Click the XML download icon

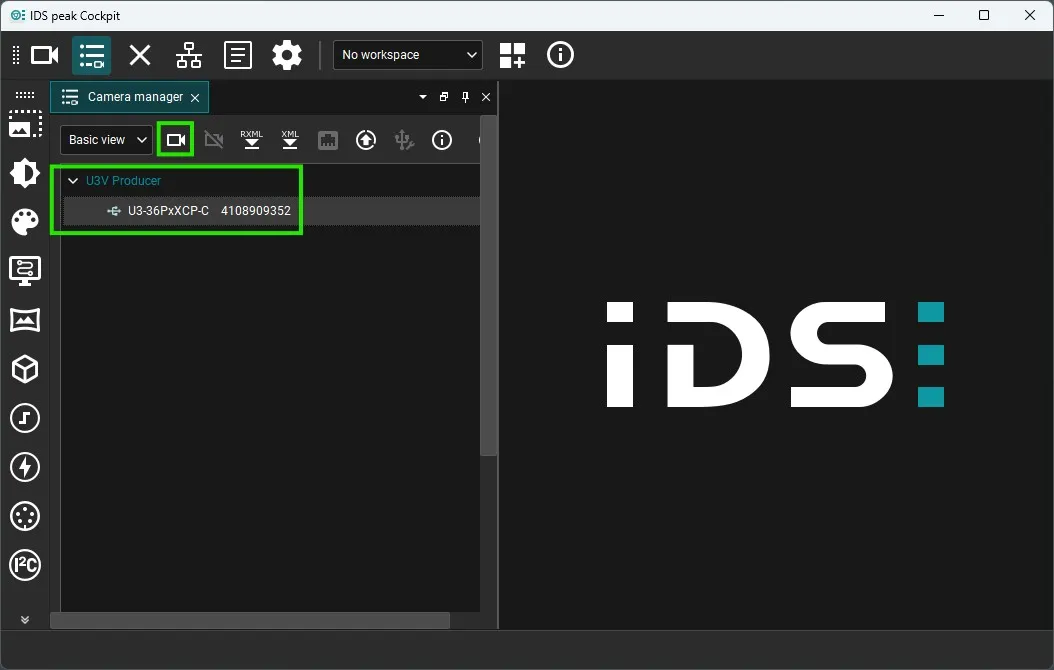pos(290,140)
